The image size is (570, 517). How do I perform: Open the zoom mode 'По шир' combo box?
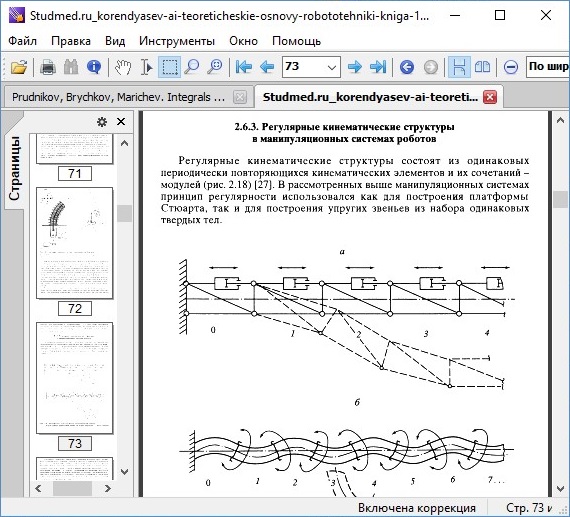click(548, 67)
